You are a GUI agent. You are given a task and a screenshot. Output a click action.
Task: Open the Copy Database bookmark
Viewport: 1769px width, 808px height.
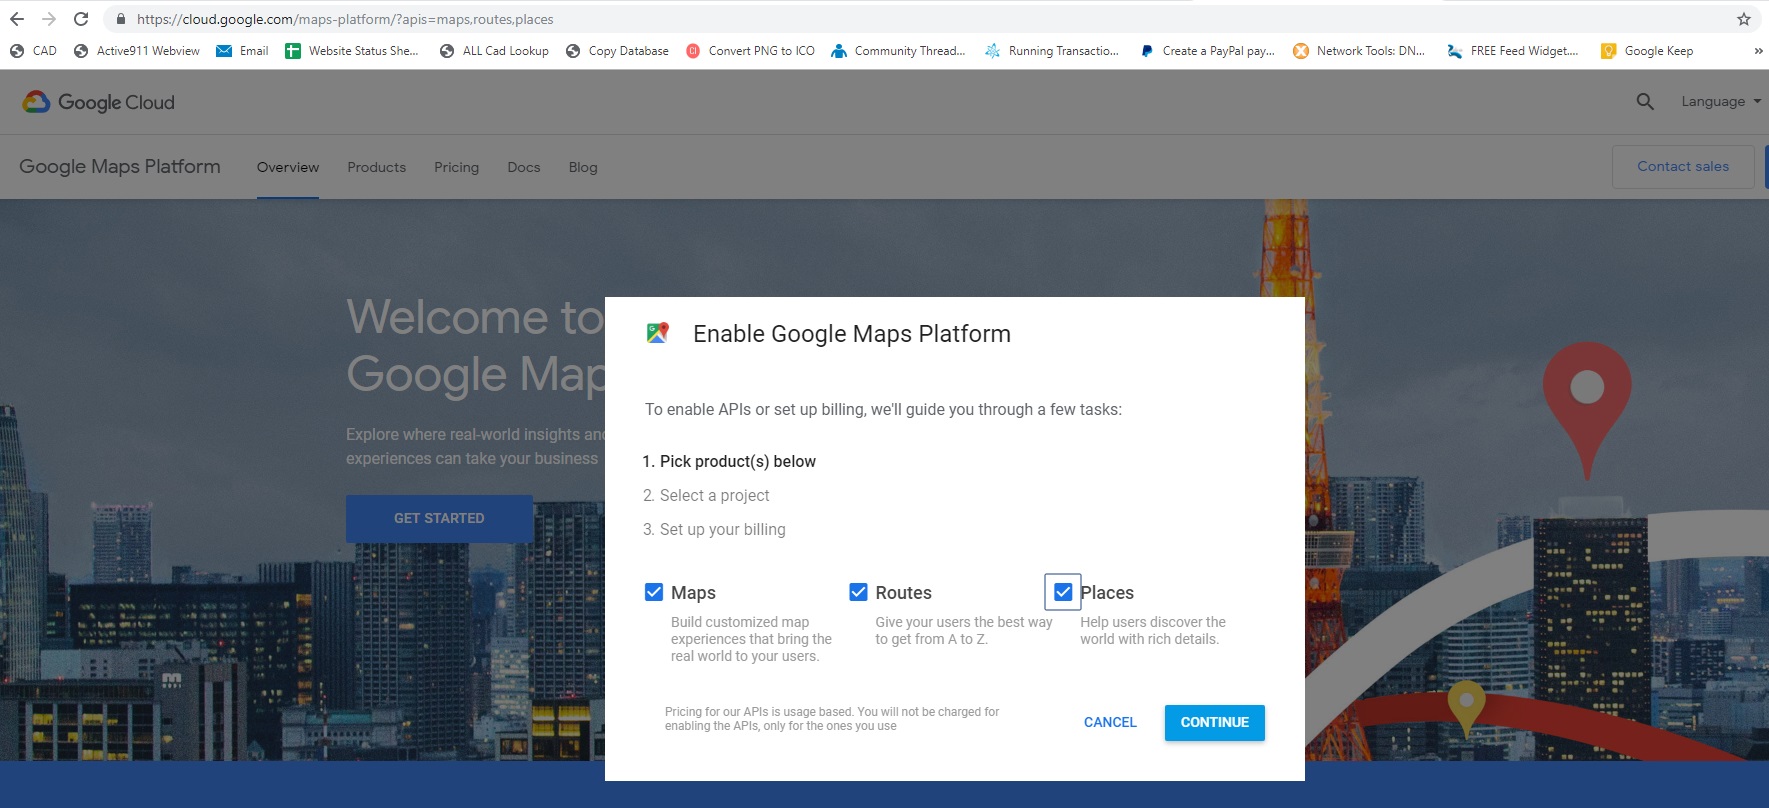point(617,51)
